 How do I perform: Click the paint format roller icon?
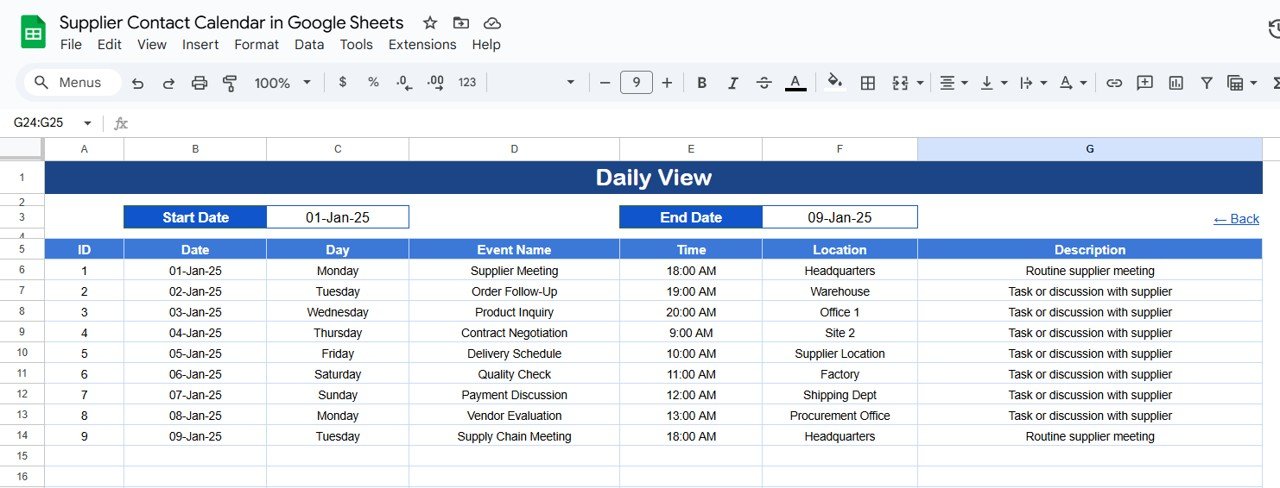(x=230, y=83)
